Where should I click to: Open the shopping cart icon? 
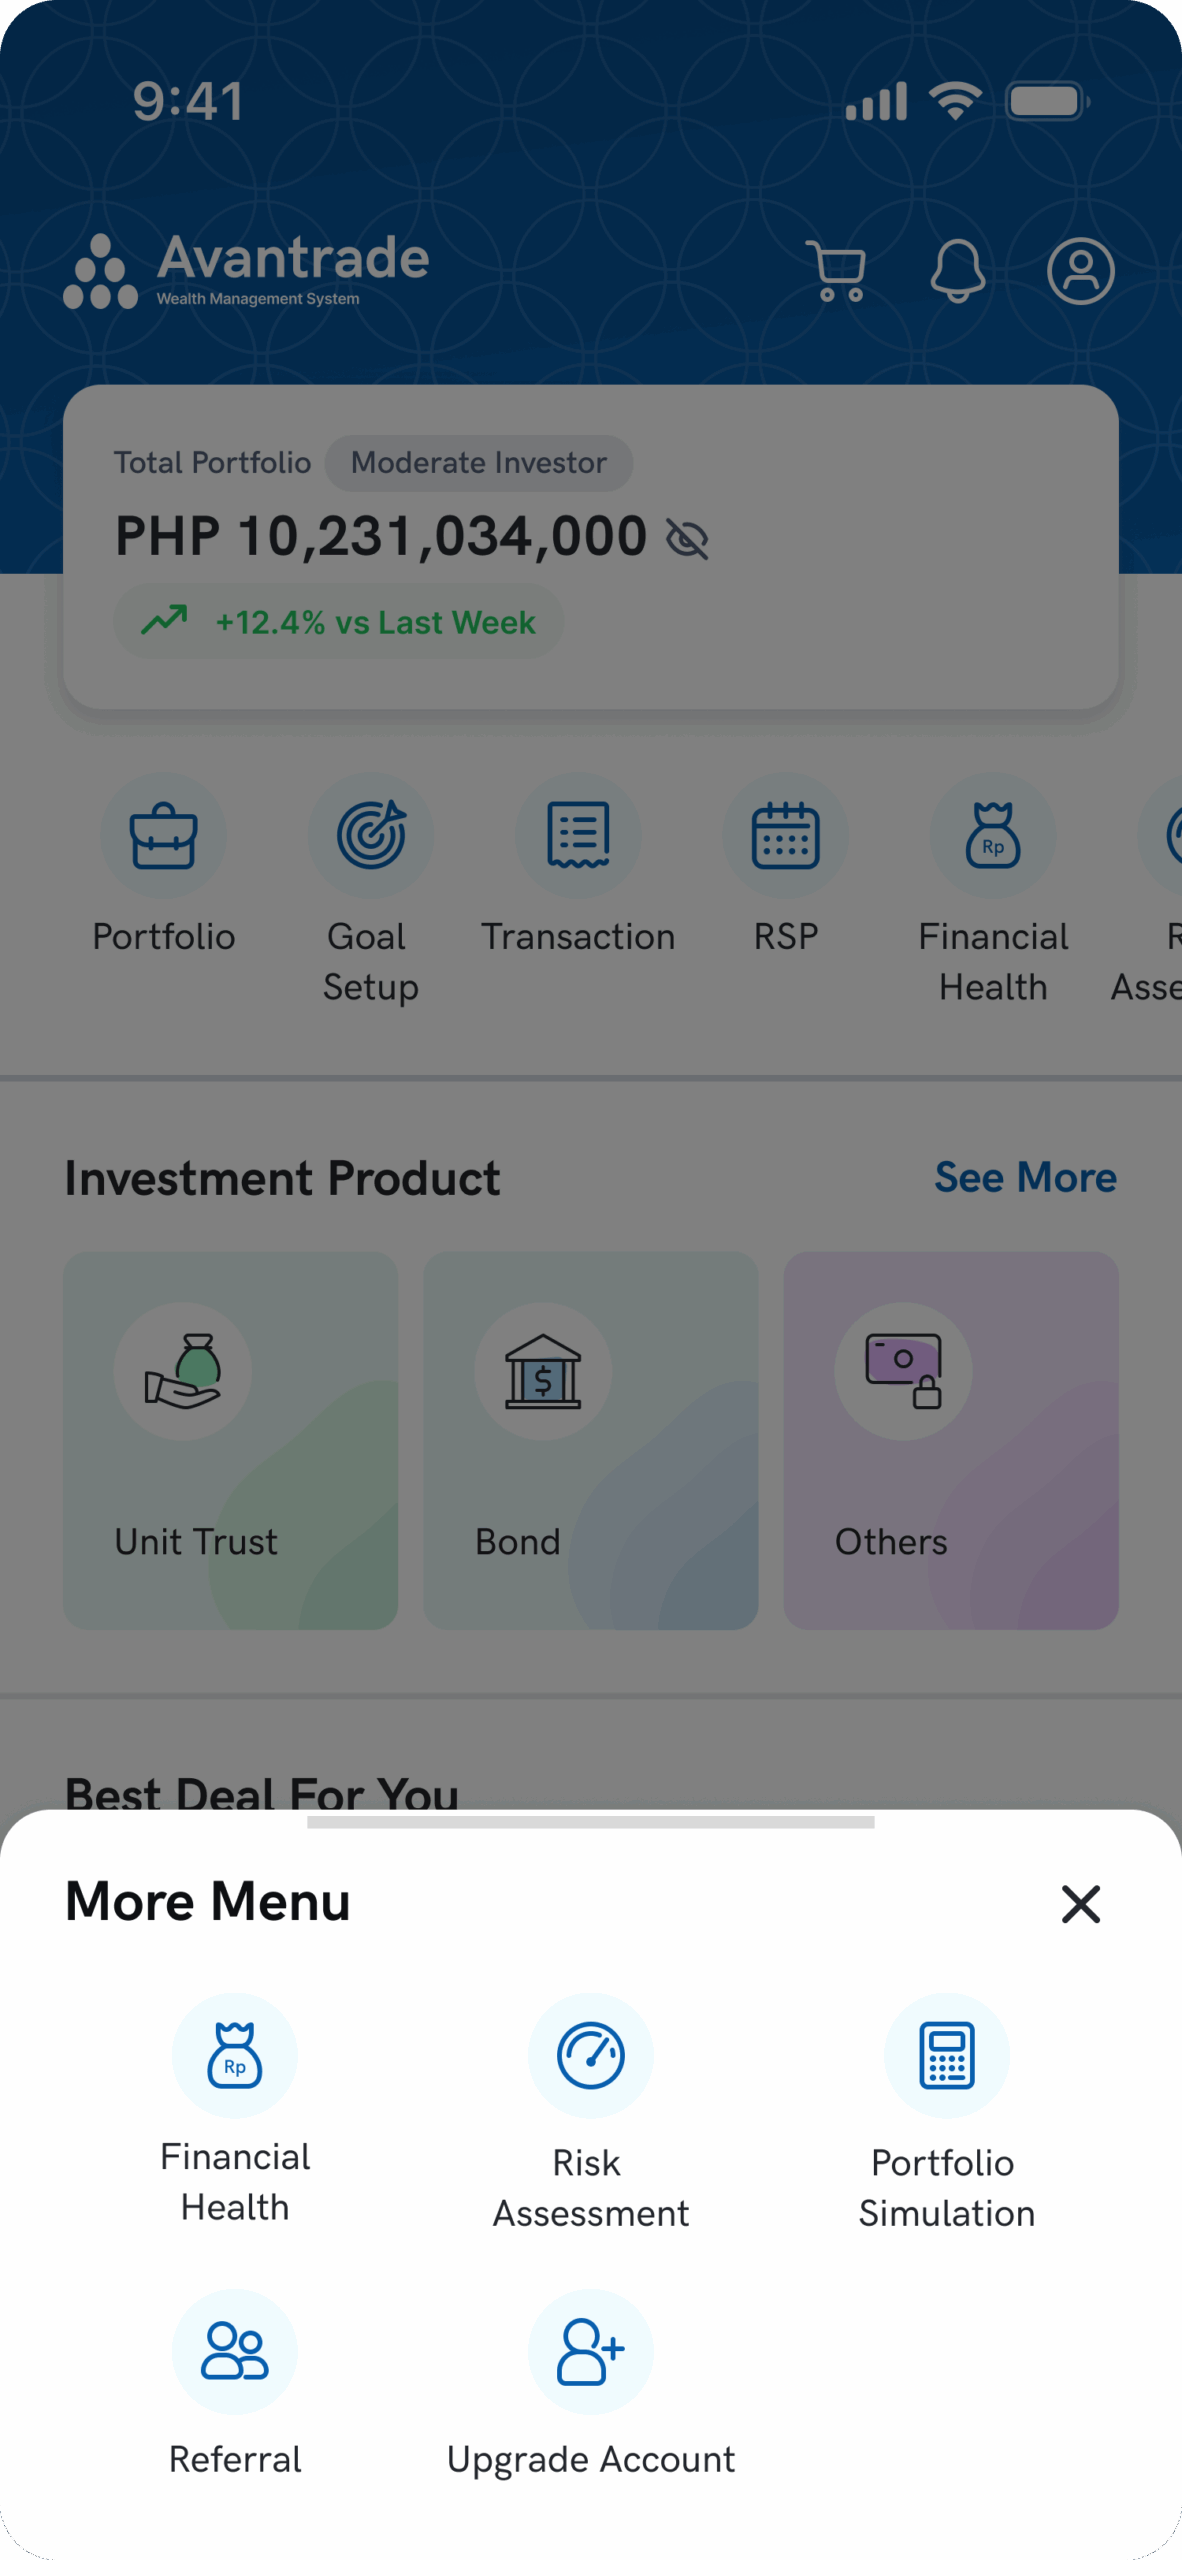[x=836, y=270]
